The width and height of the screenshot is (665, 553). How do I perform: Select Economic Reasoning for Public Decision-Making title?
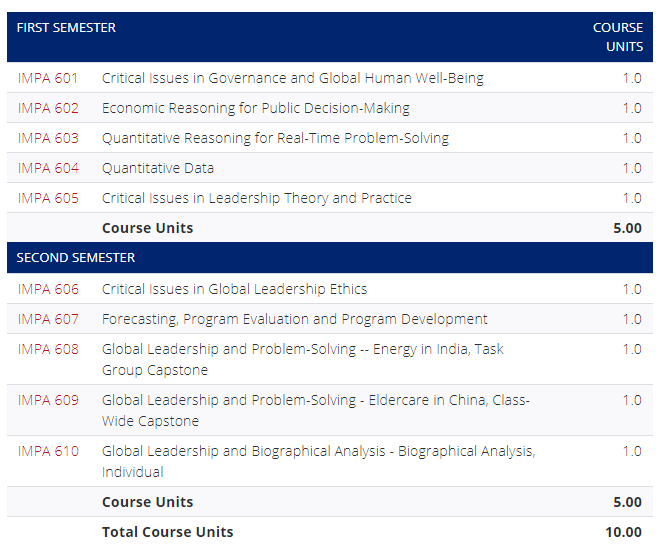tap(256, 109)
